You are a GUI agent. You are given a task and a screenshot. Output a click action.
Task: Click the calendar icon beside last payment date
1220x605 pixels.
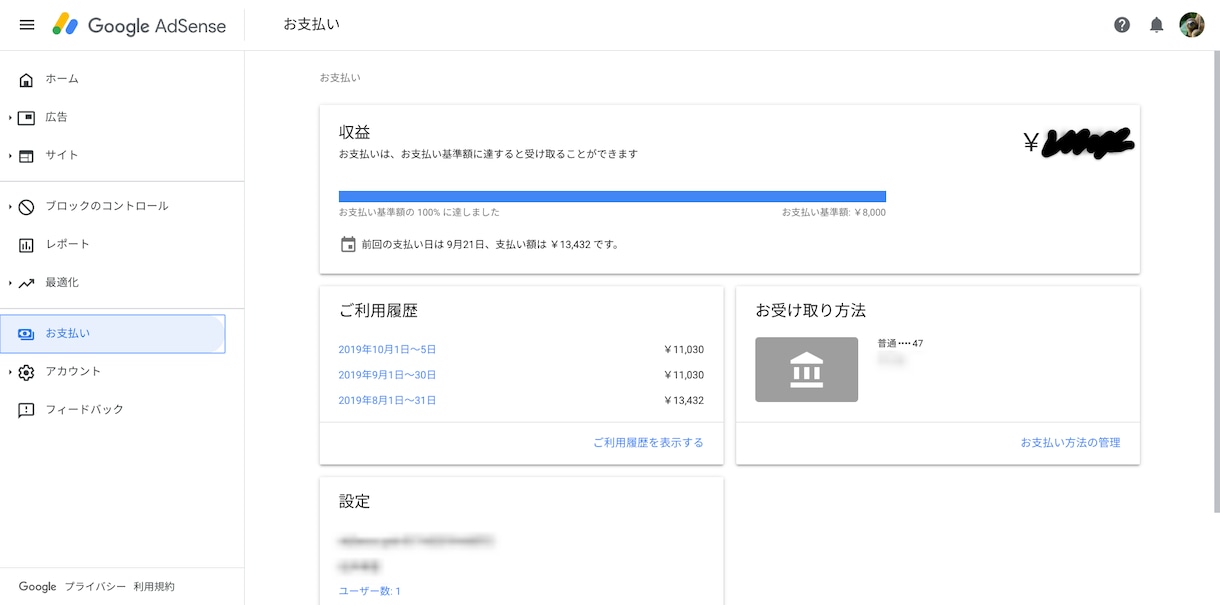click(348, 244)
